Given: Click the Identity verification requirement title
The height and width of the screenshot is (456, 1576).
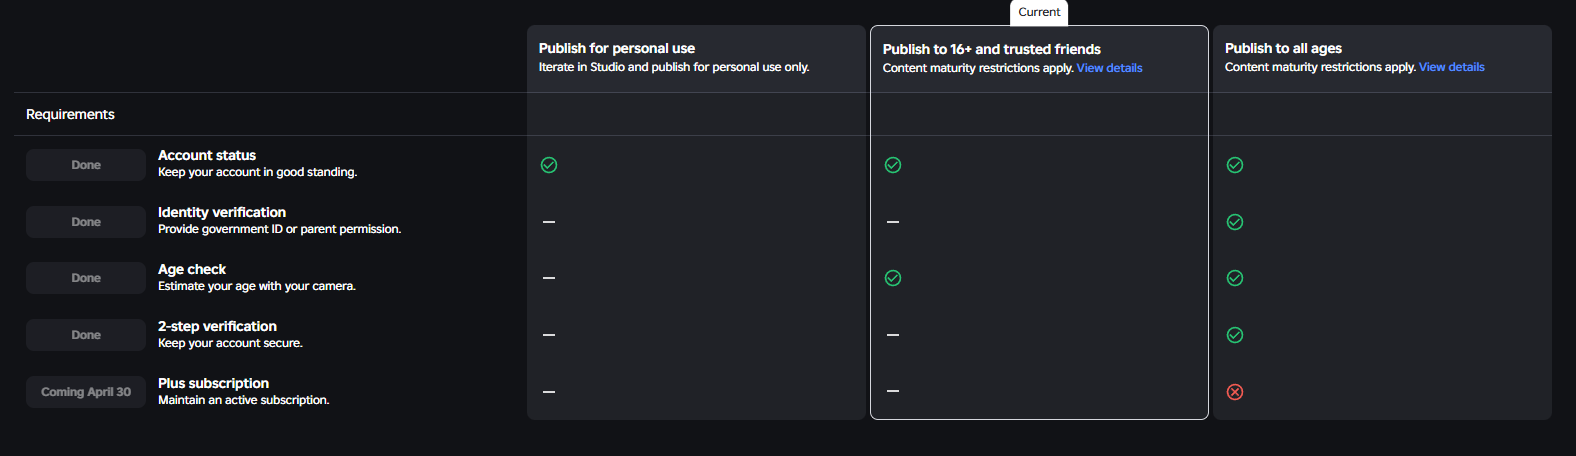Looking at the screenshot, I should click(x=222, y=212).
